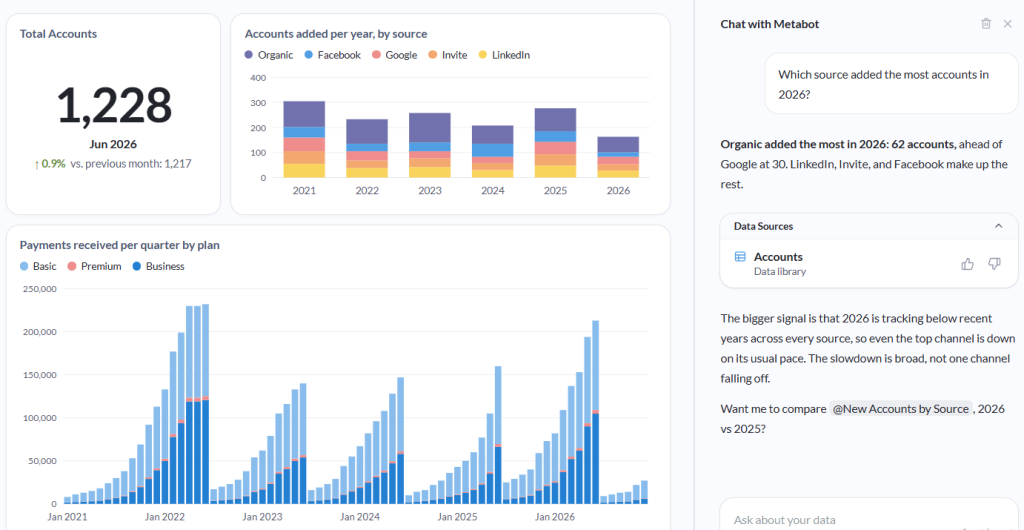Screen dimensions: 1024x530
Task: Clear the Metabot chat with trash icon
Action: (985, 23)
